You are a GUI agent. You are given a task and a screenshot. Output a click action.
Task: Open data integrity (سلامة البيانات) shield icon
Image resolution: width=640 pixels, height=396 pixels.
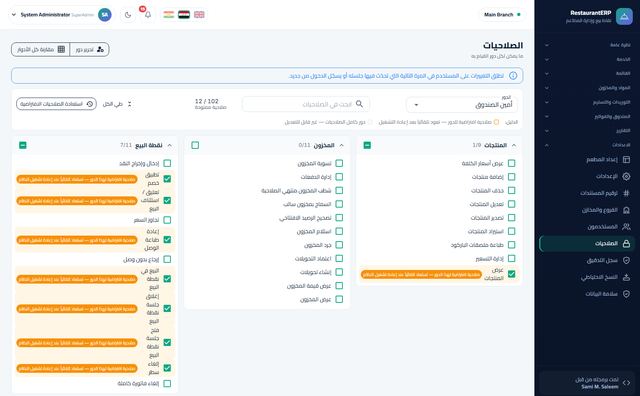626,294
